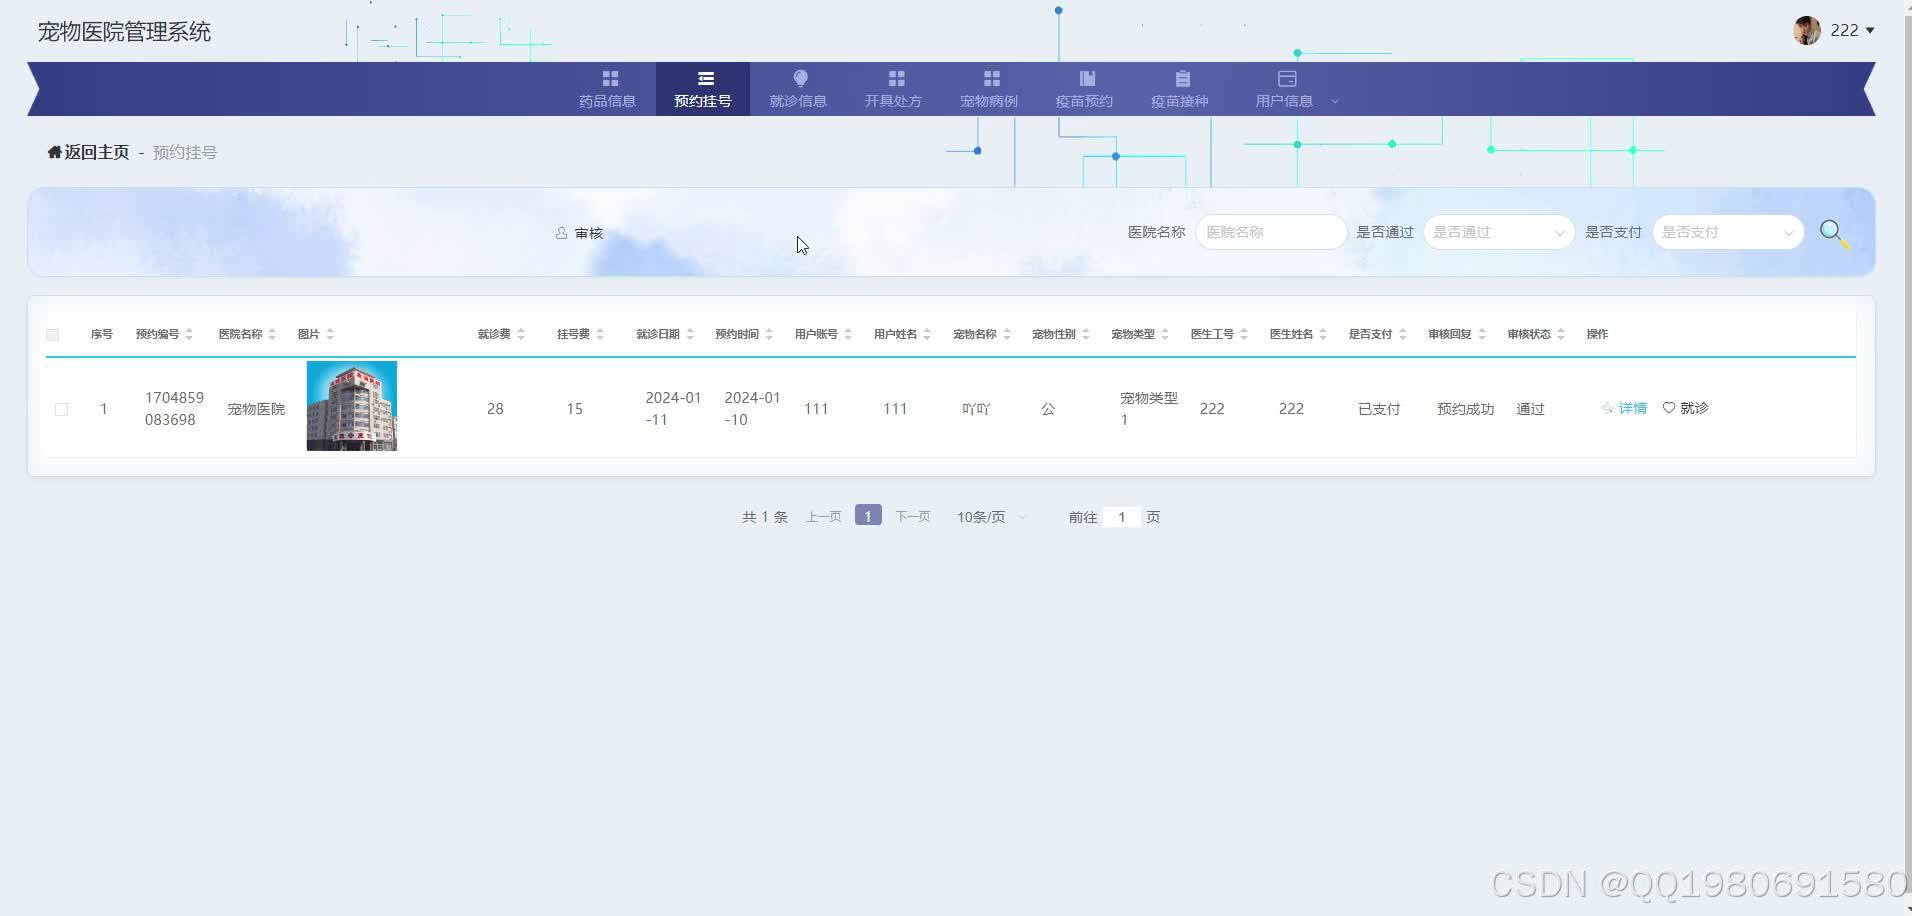Click the 审核 button
The height and width of the screenshot is (916, 1912).
tap(580, 232)
